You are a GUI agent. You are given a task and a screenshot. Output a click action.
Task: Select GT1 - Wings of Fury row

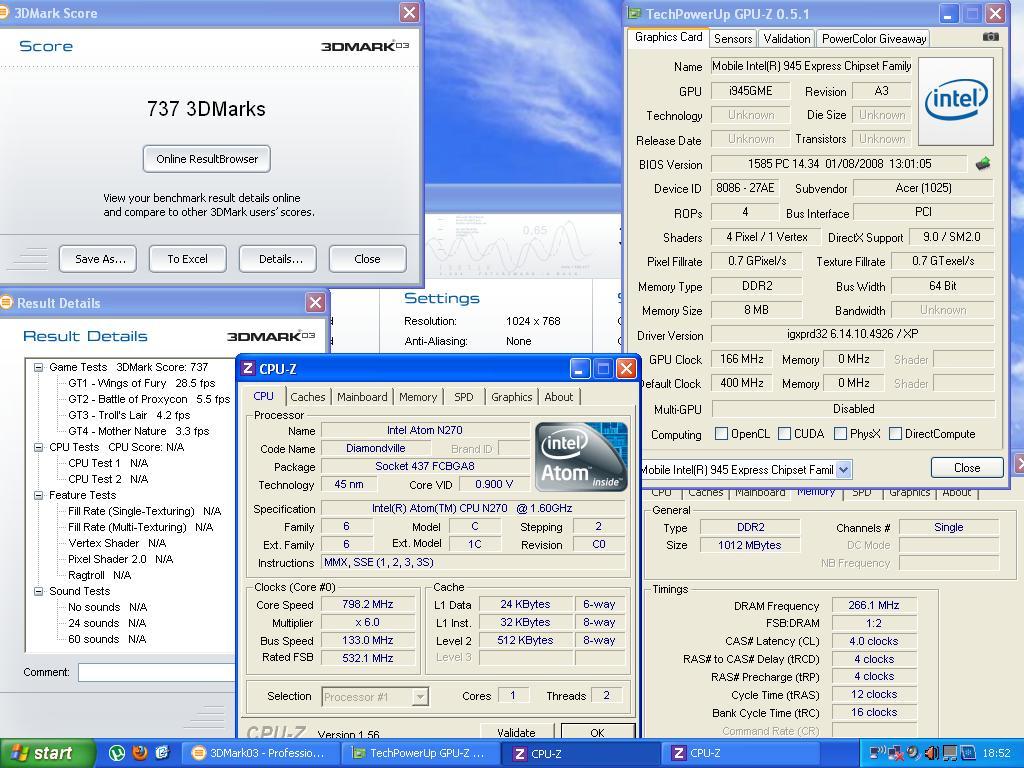[x=142, y=383]
